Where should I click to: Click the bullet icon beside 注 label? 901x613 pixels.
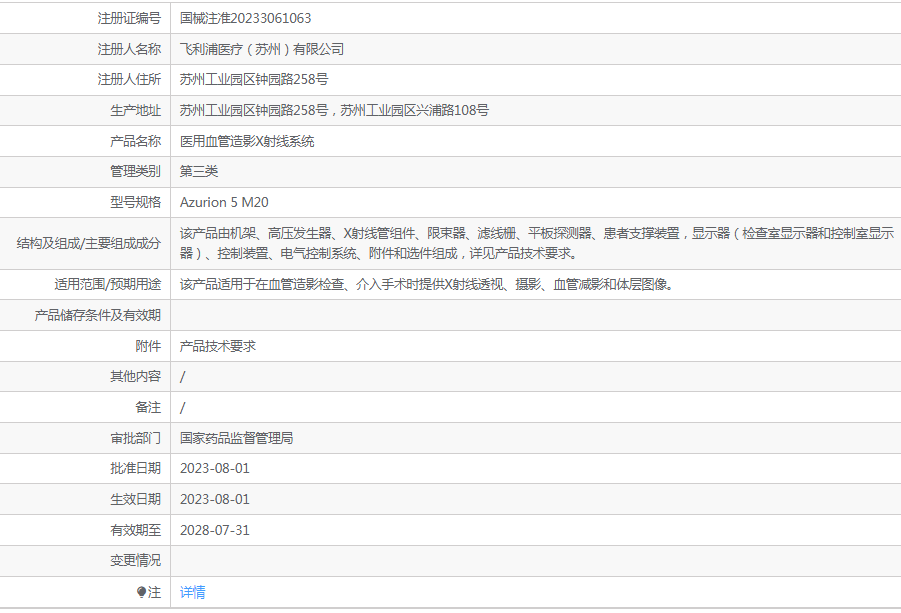pyautogui.click(x=141, y=592)
